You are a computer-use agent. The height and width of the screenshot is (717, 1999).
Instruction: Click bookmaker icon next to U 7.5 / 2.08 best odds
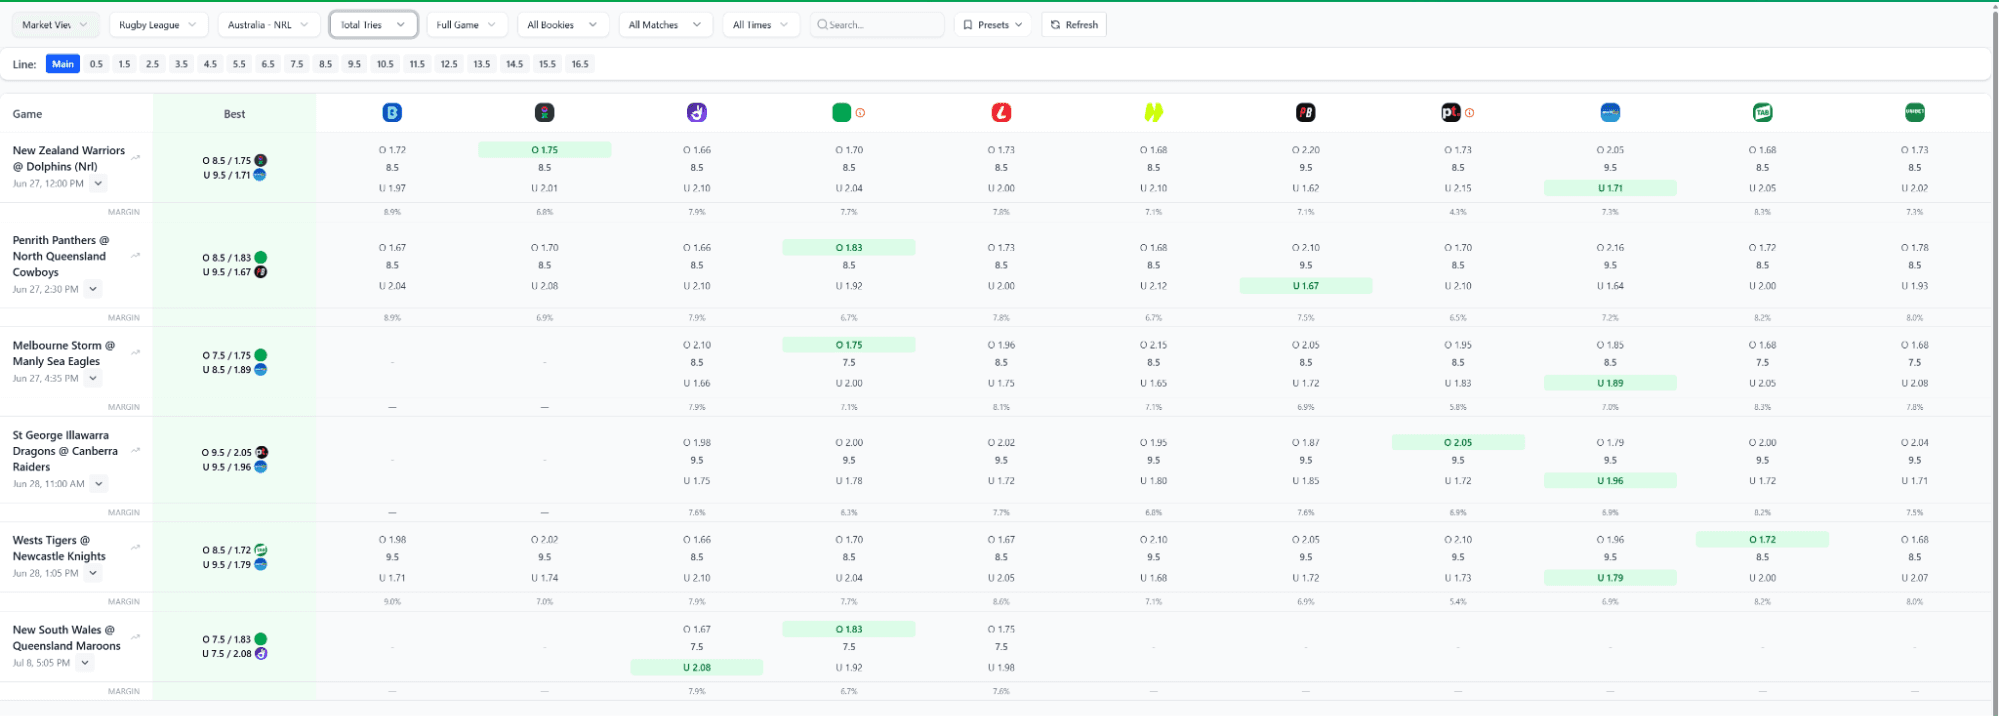[x=261, y=654]
